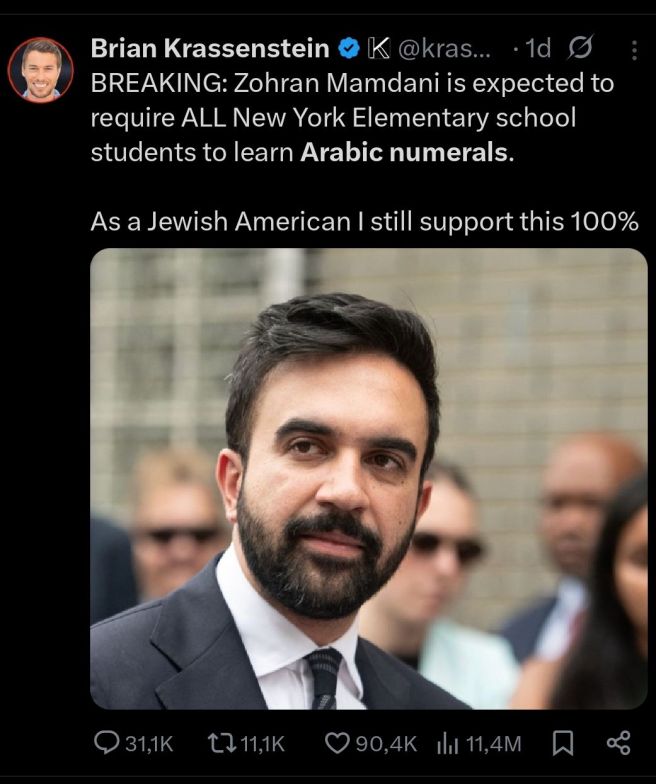Open the reply comment icon
The image size is (656, 784).
pos(106,743)
